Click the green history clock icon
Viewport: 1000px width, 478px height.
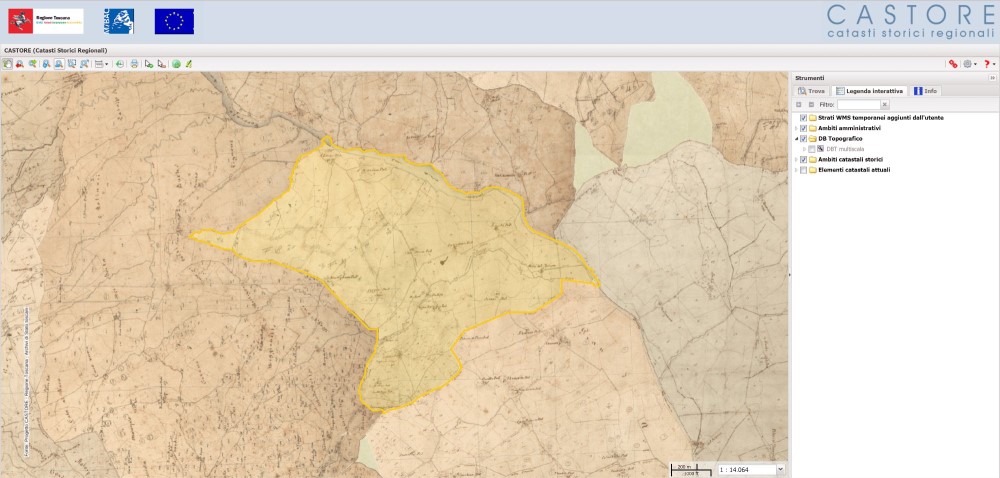click(x=120, y=64)
